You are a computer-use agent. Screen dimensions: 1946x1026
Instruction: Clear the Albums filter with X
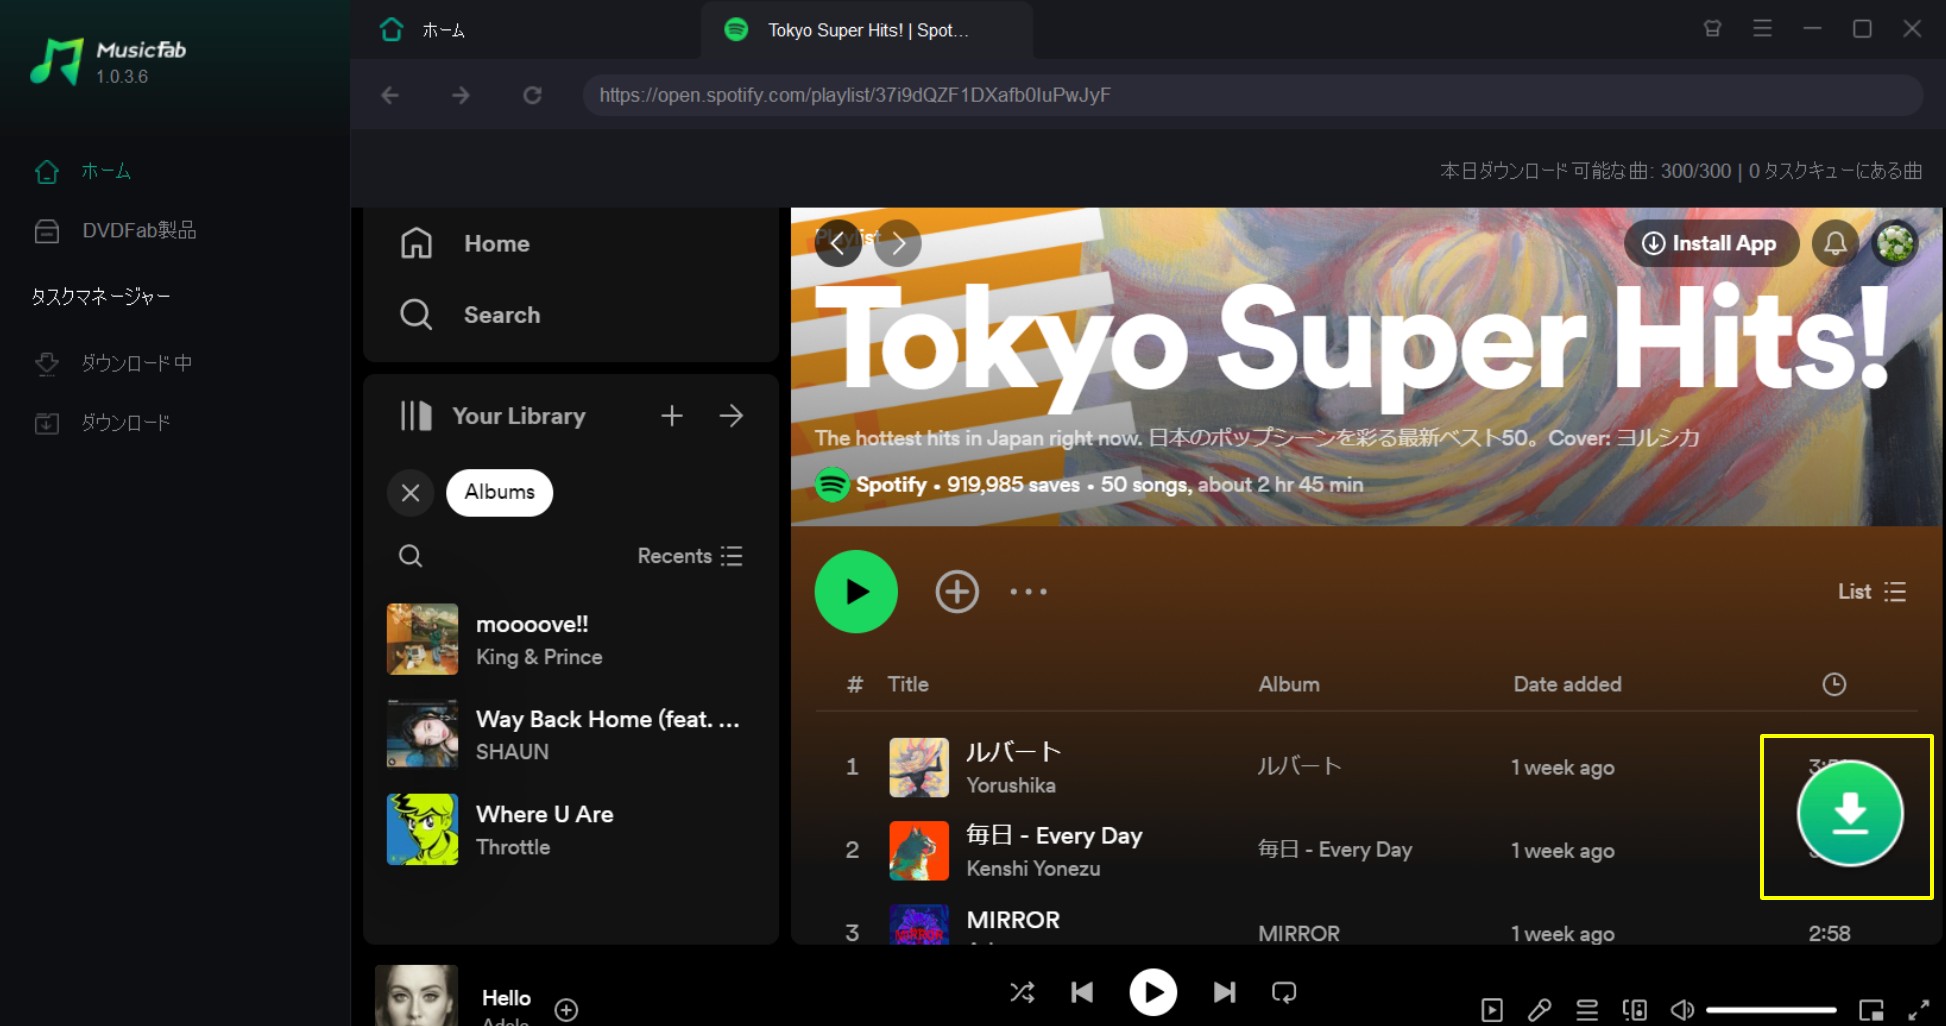[410, 493]
